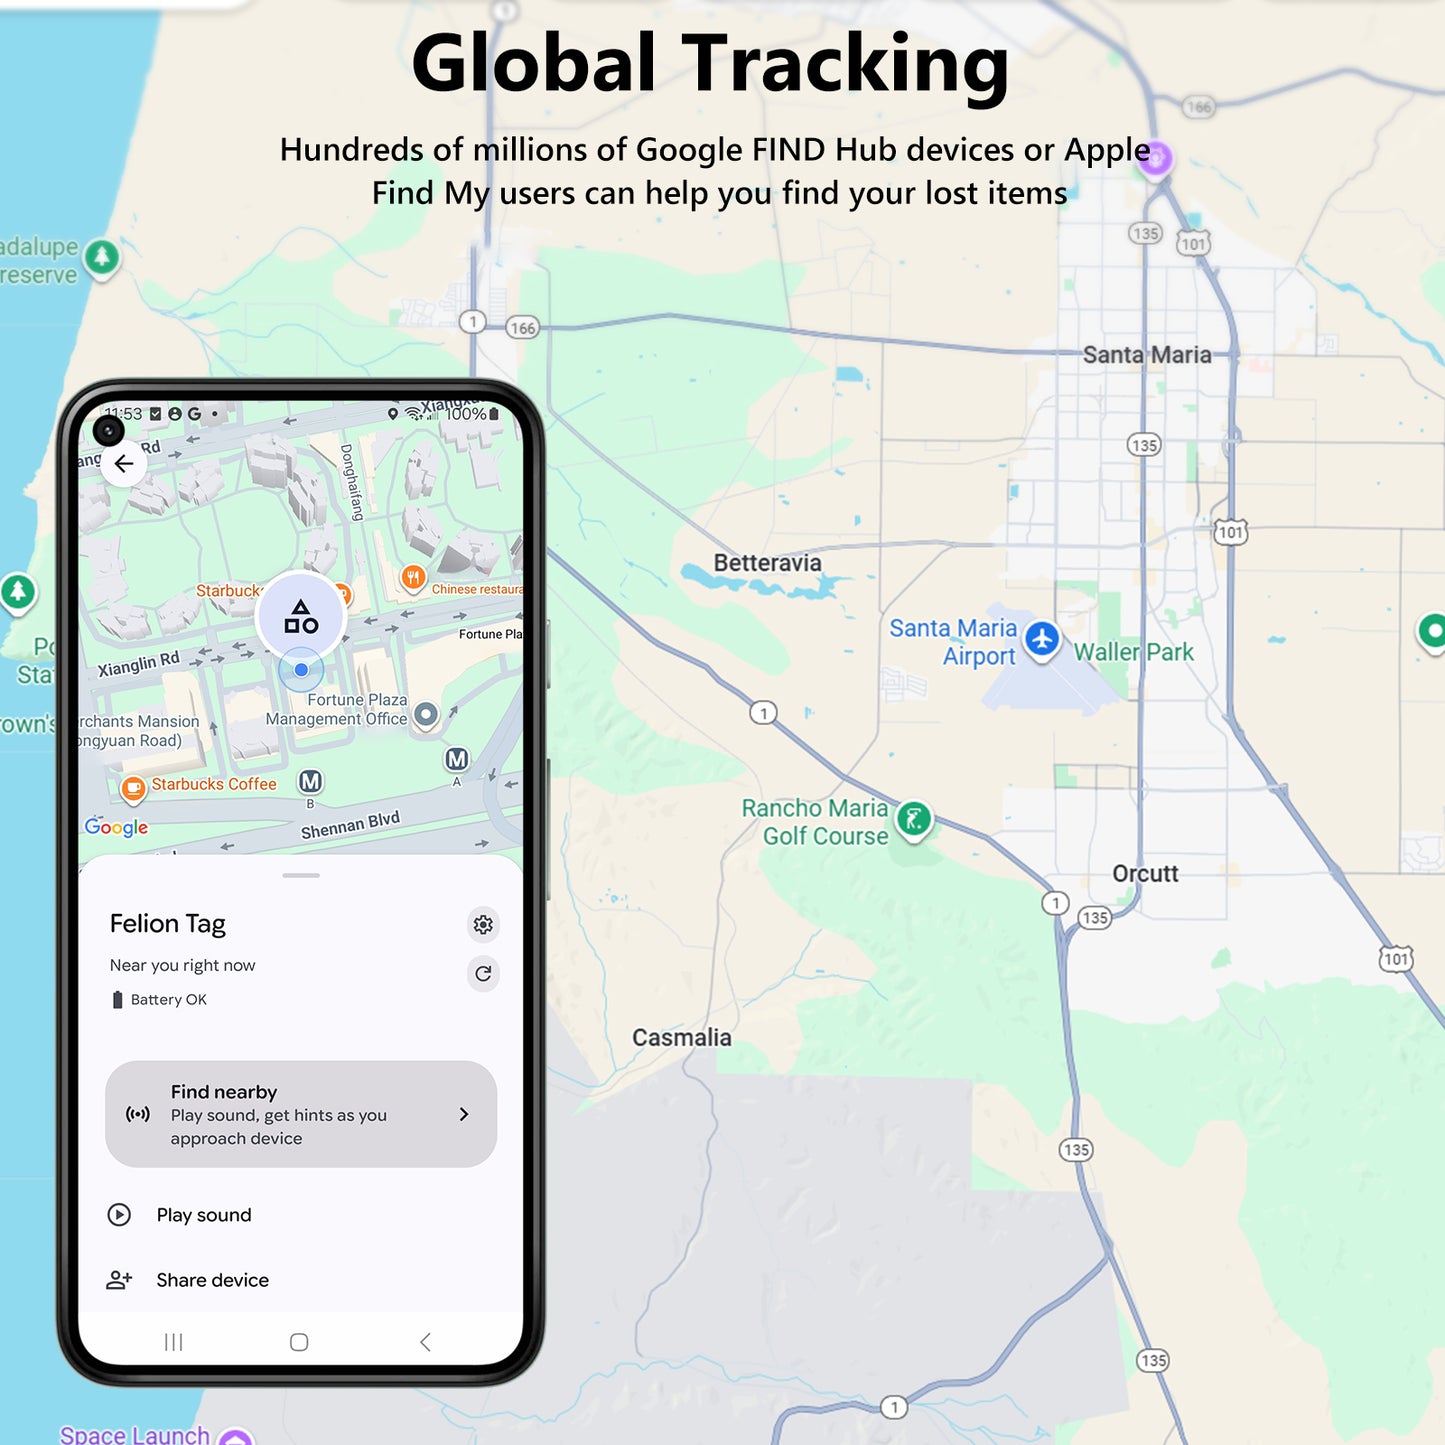The height and width of the screenshot is (1445, 1445).
Task: Select the Chinese restaurant fork marker
Action: (413, 578)
